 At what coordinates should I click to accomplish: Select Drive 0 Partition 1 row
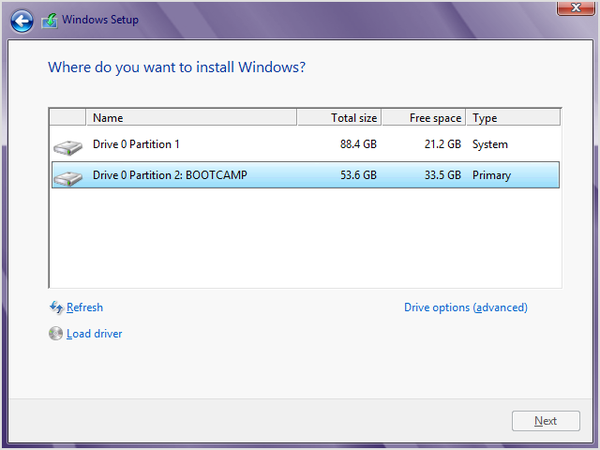pos(306,144)
